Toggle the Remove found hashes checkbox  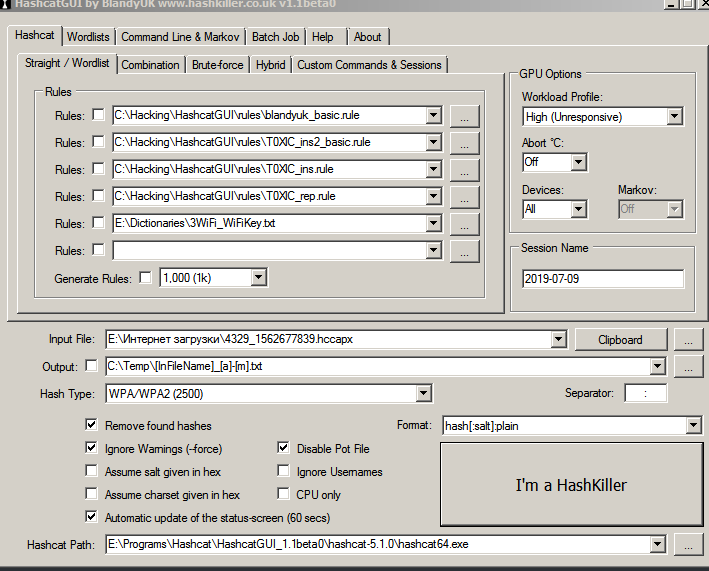[93, 425]
